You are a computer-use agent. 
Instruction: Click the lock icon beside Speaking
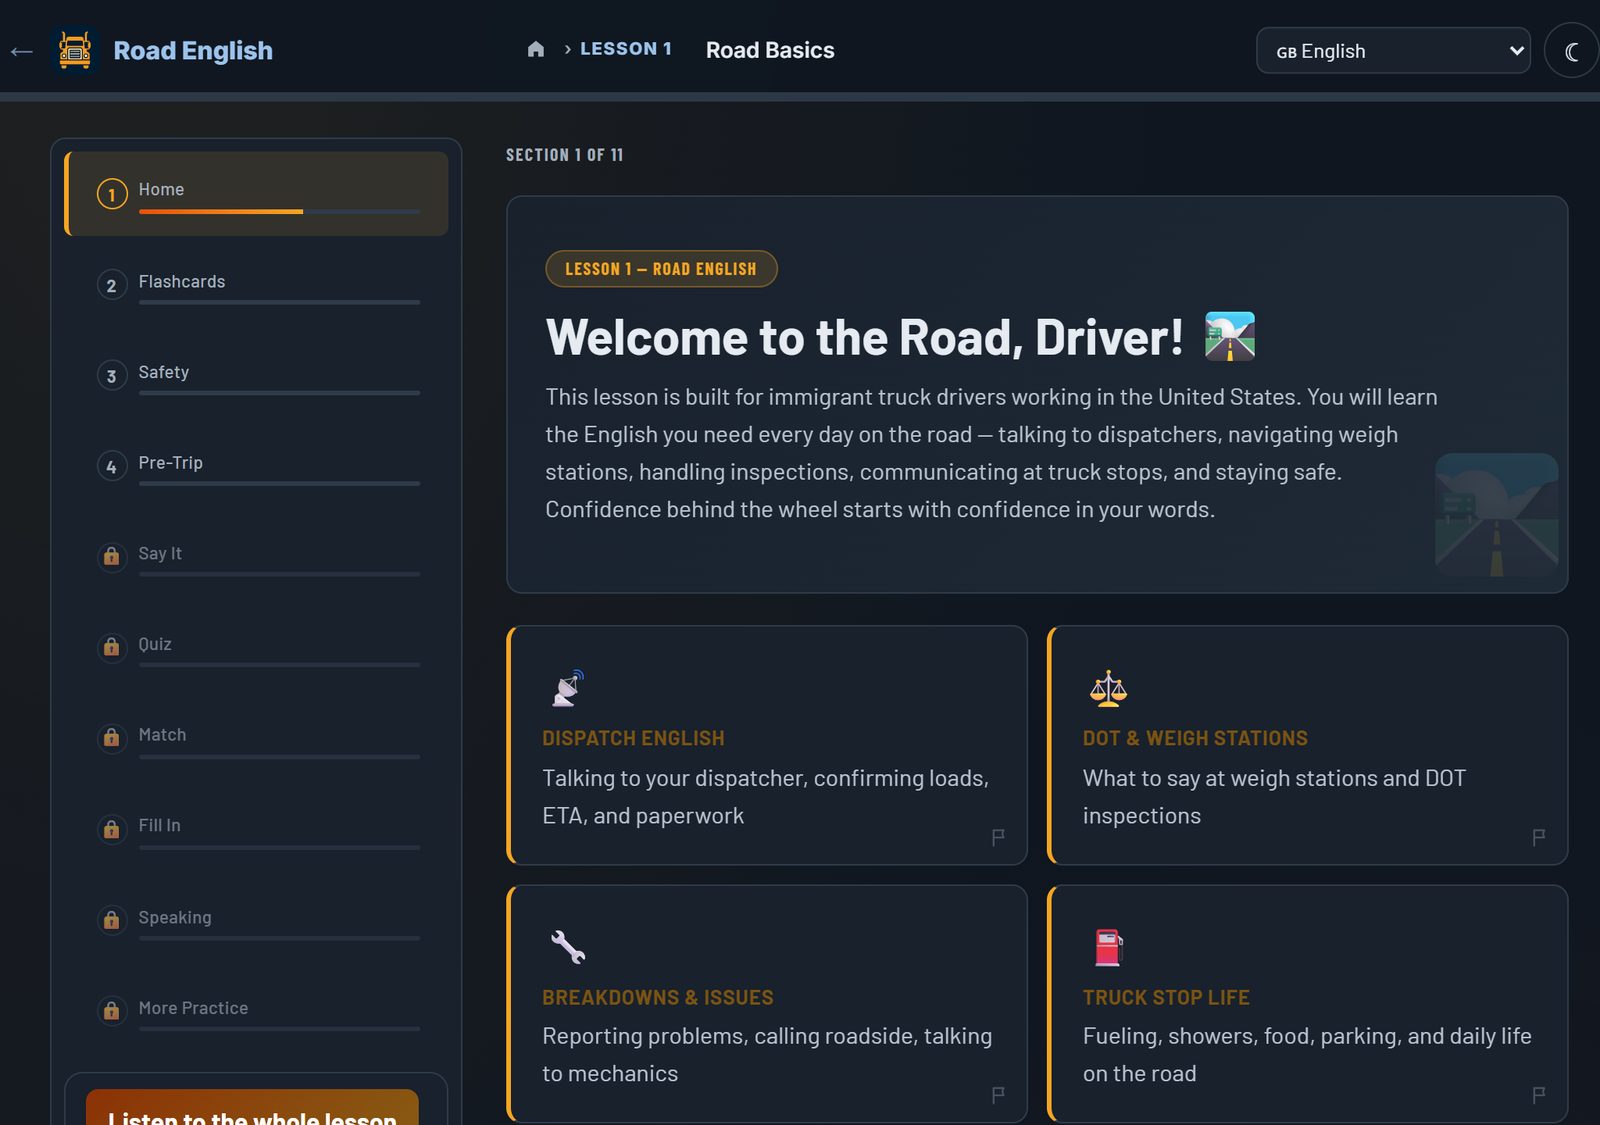pyautogui.click(x=111, y=920)
